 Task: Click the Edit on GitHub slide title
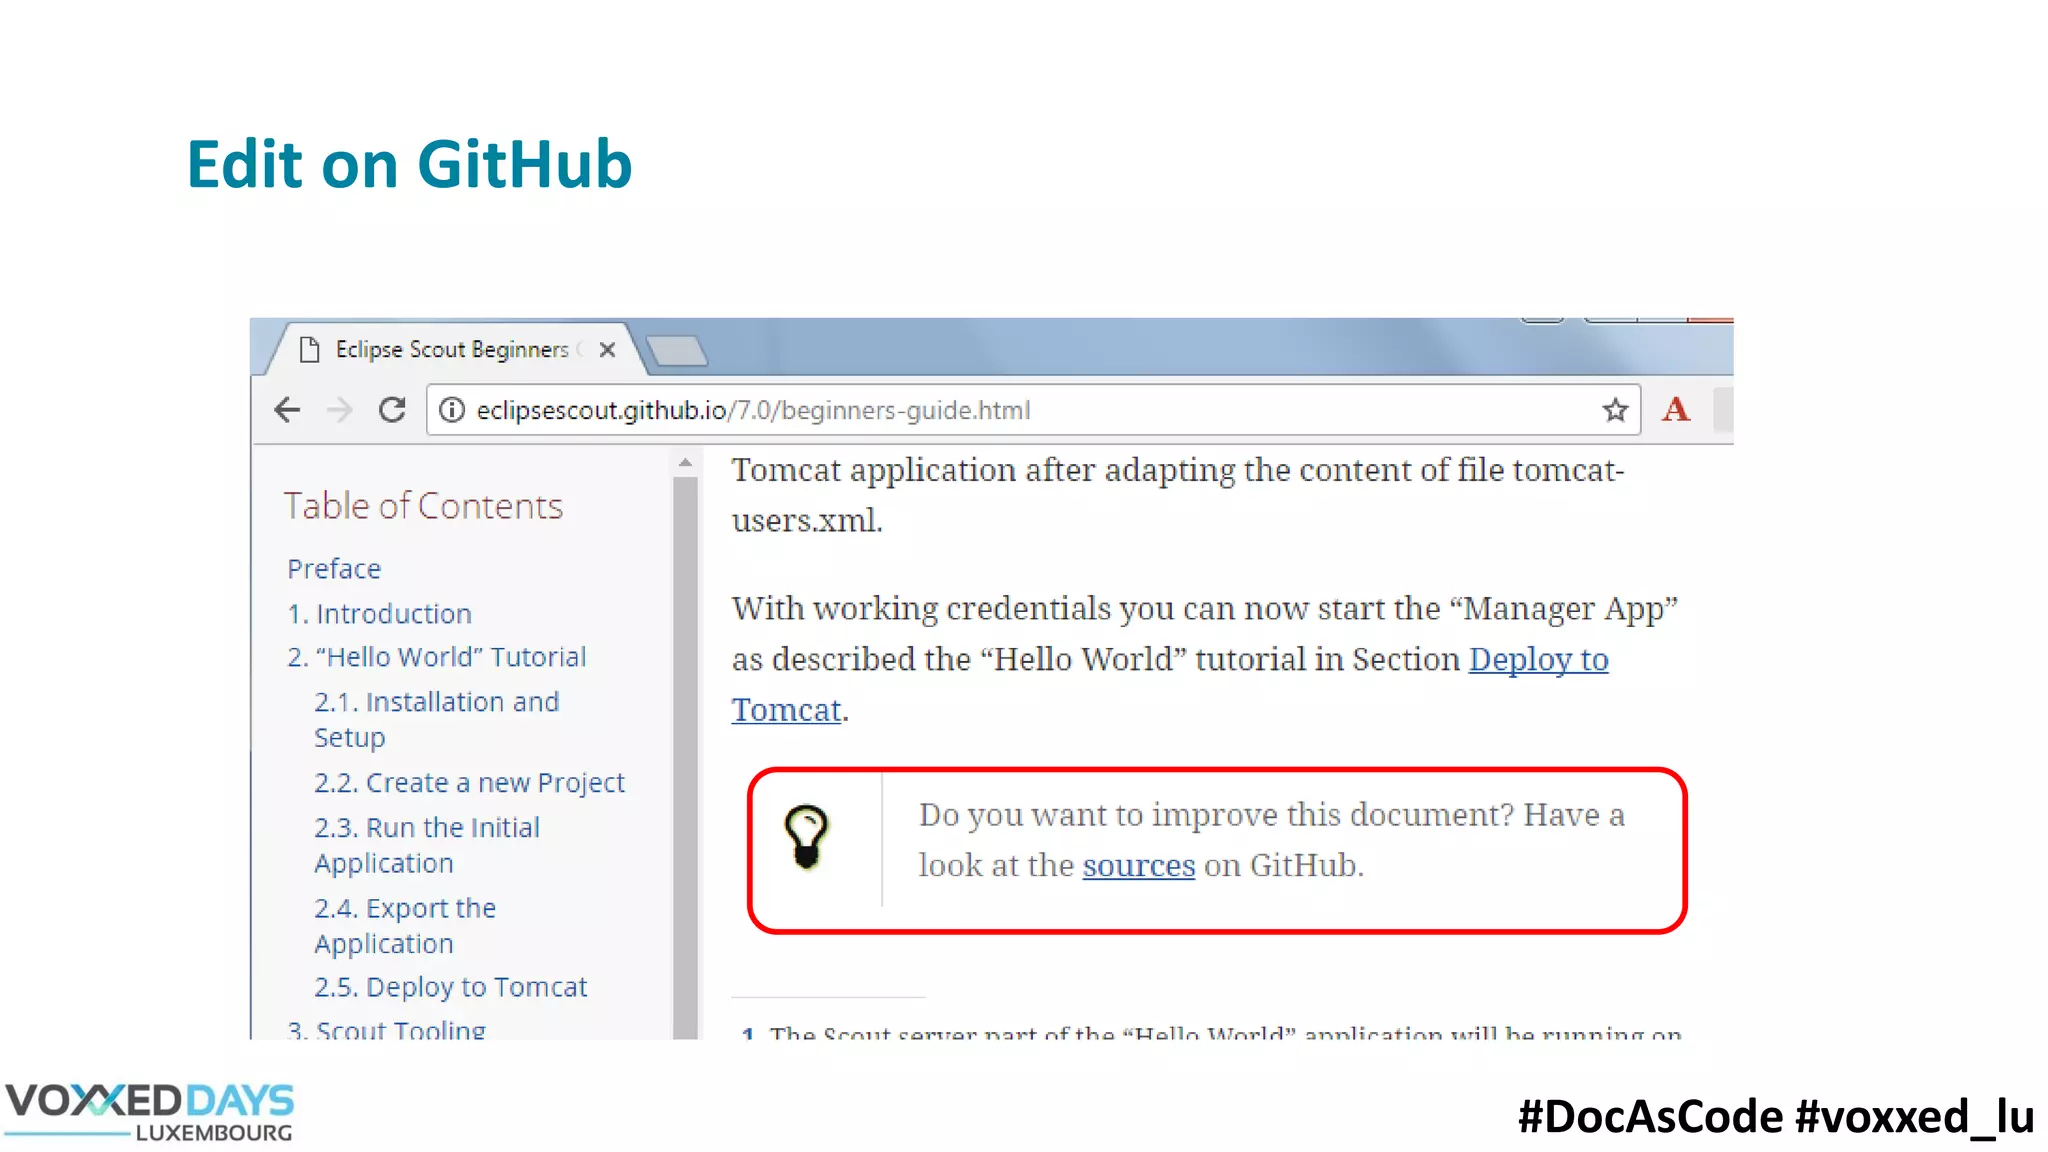pyautogui.click(x=409, y=164)
